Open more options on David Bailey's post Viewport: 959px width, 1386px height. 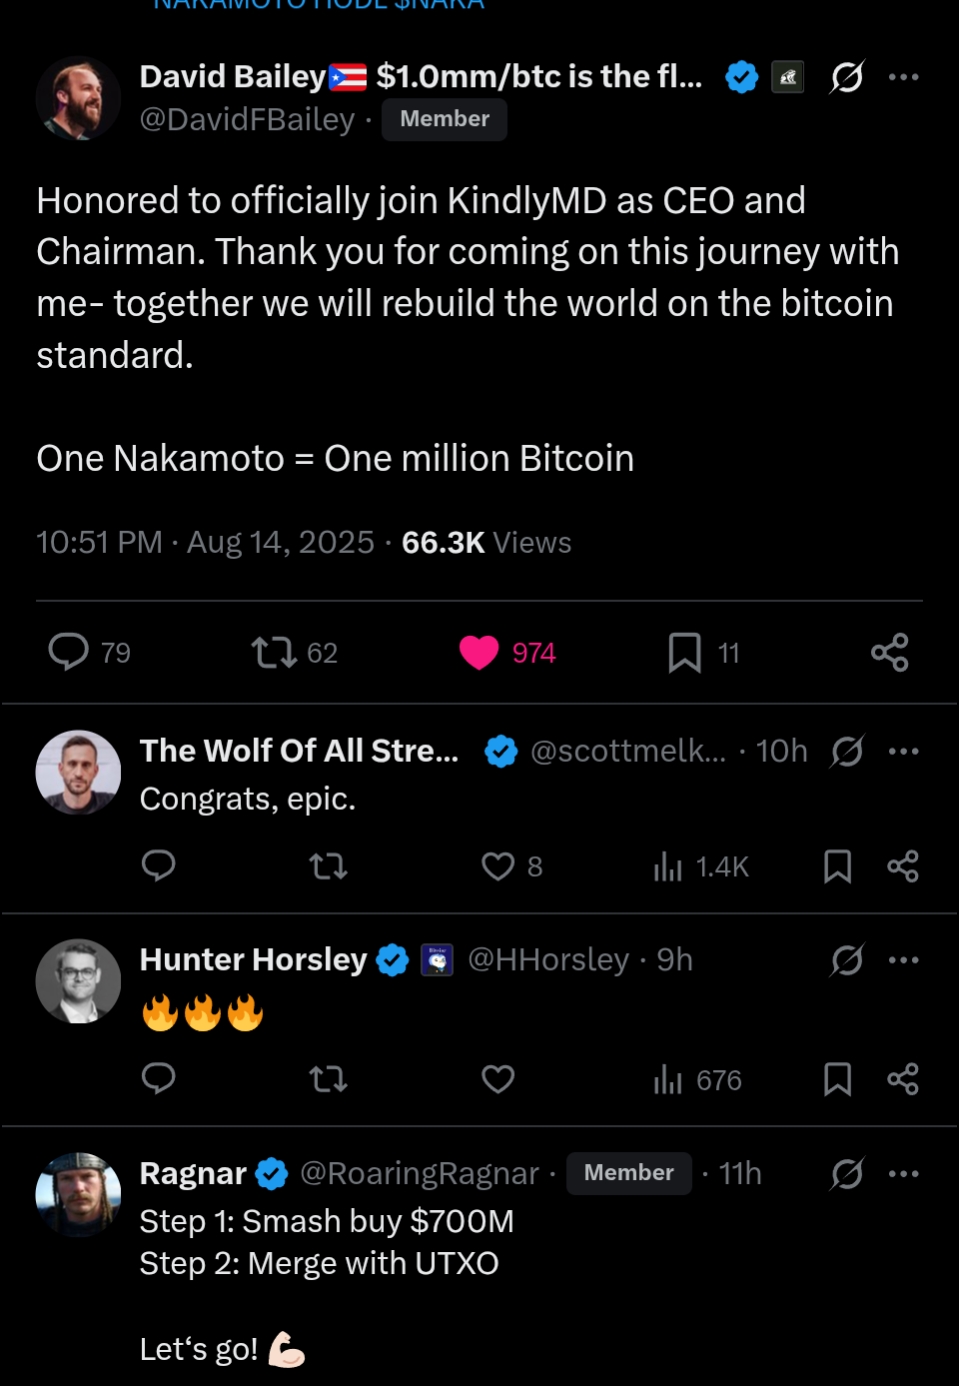(x=903, y=77)
